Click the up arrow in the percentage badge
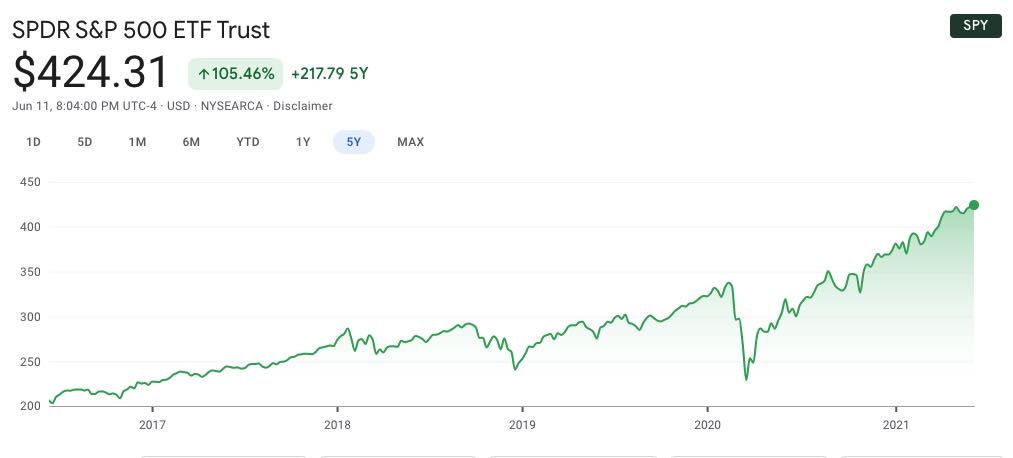 [x=203, y=74]
